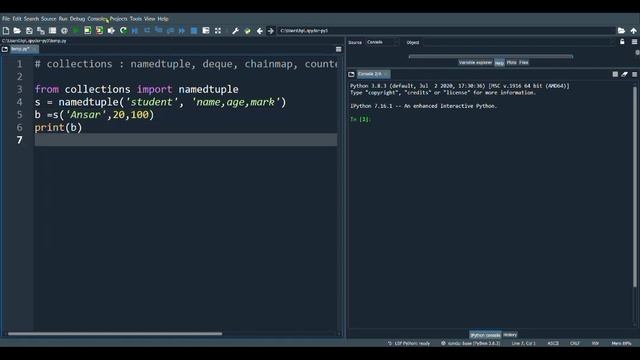Viewport: 640px width, 360px height.
Task: Click the debugger continue execution icon
Action: coord(182,31)
